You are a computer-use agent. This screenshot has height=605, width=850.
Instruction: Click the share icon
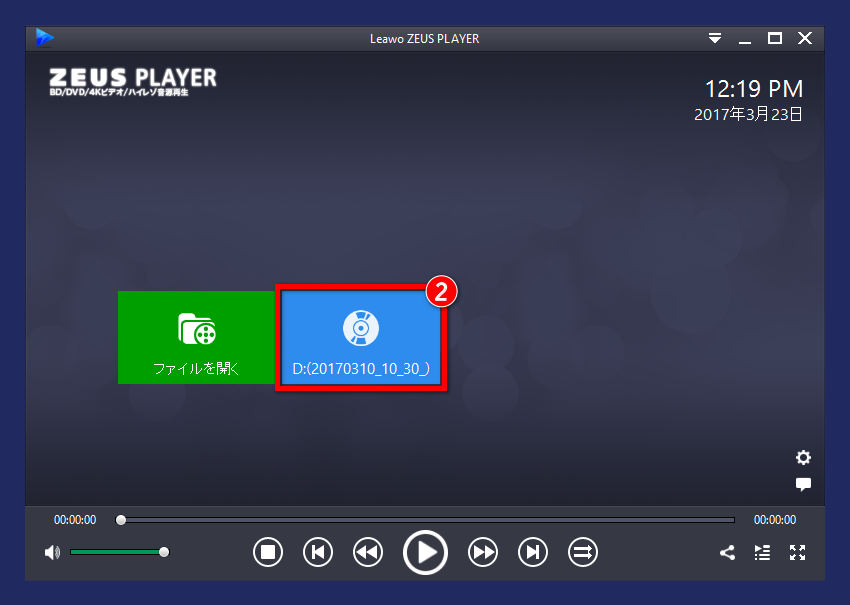[x=726, y=552]
